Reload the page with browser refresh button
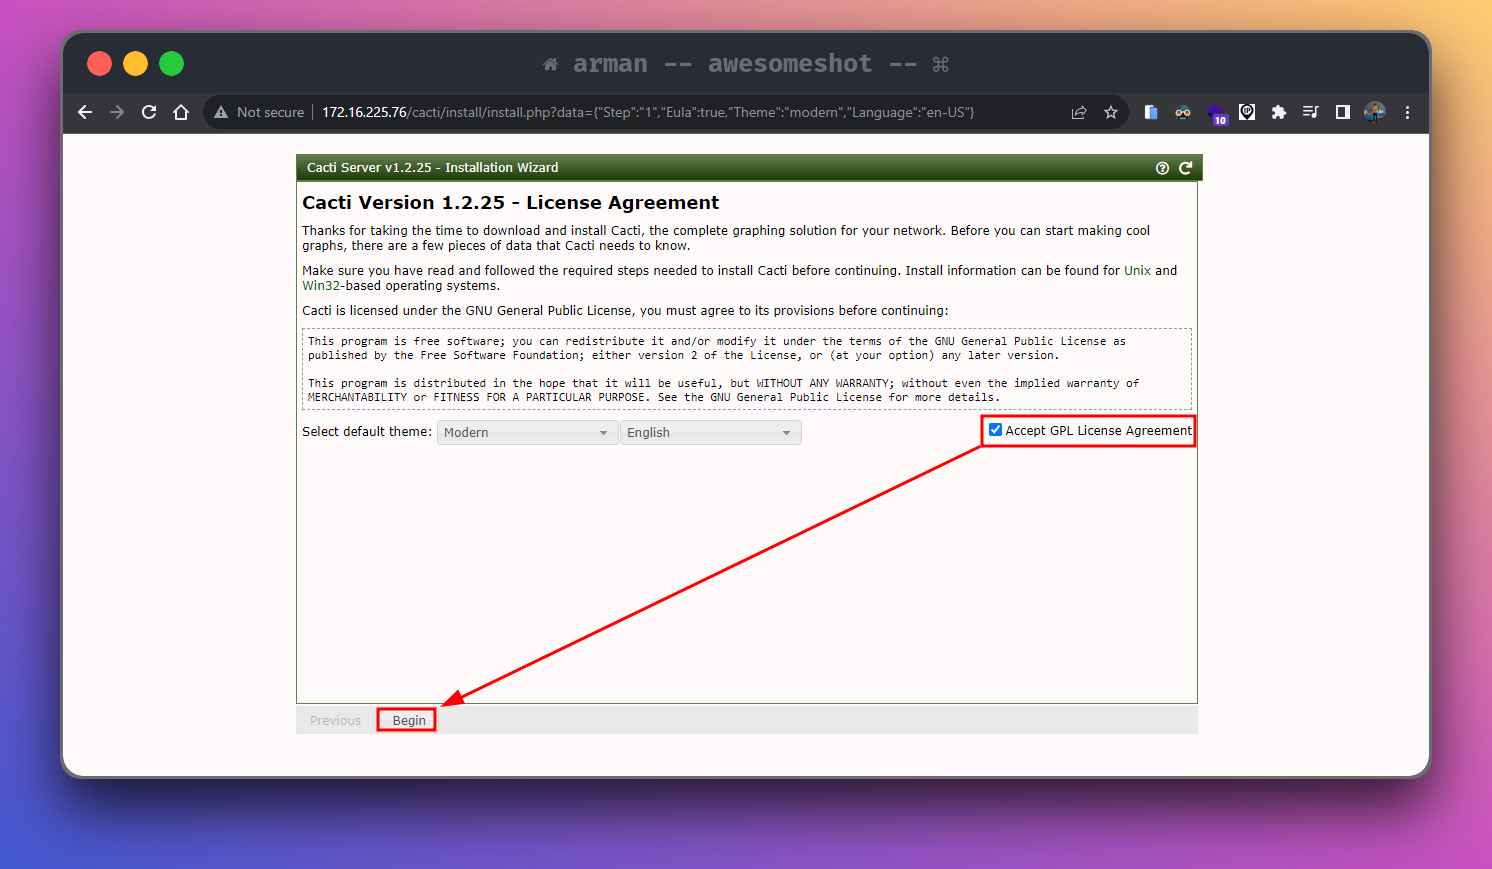The width and height of the screenshot is (1492, 869). coord(149,112)
